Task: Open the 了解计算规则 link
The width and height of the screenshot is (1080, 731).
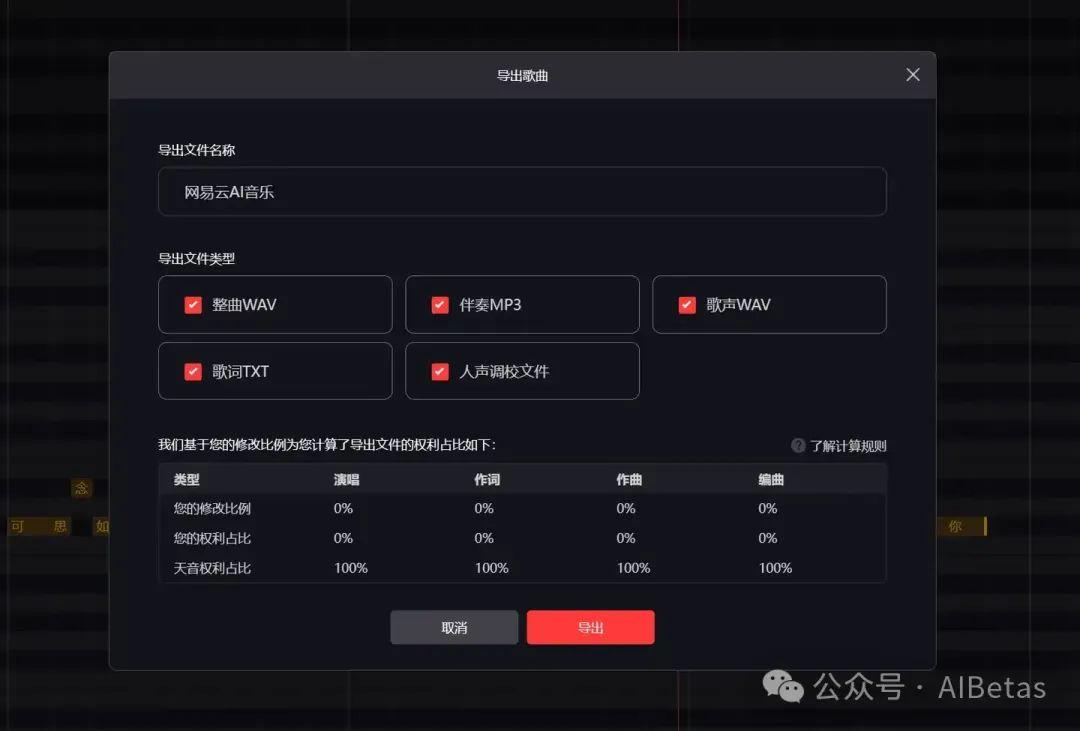Action: tap(848, 446)
